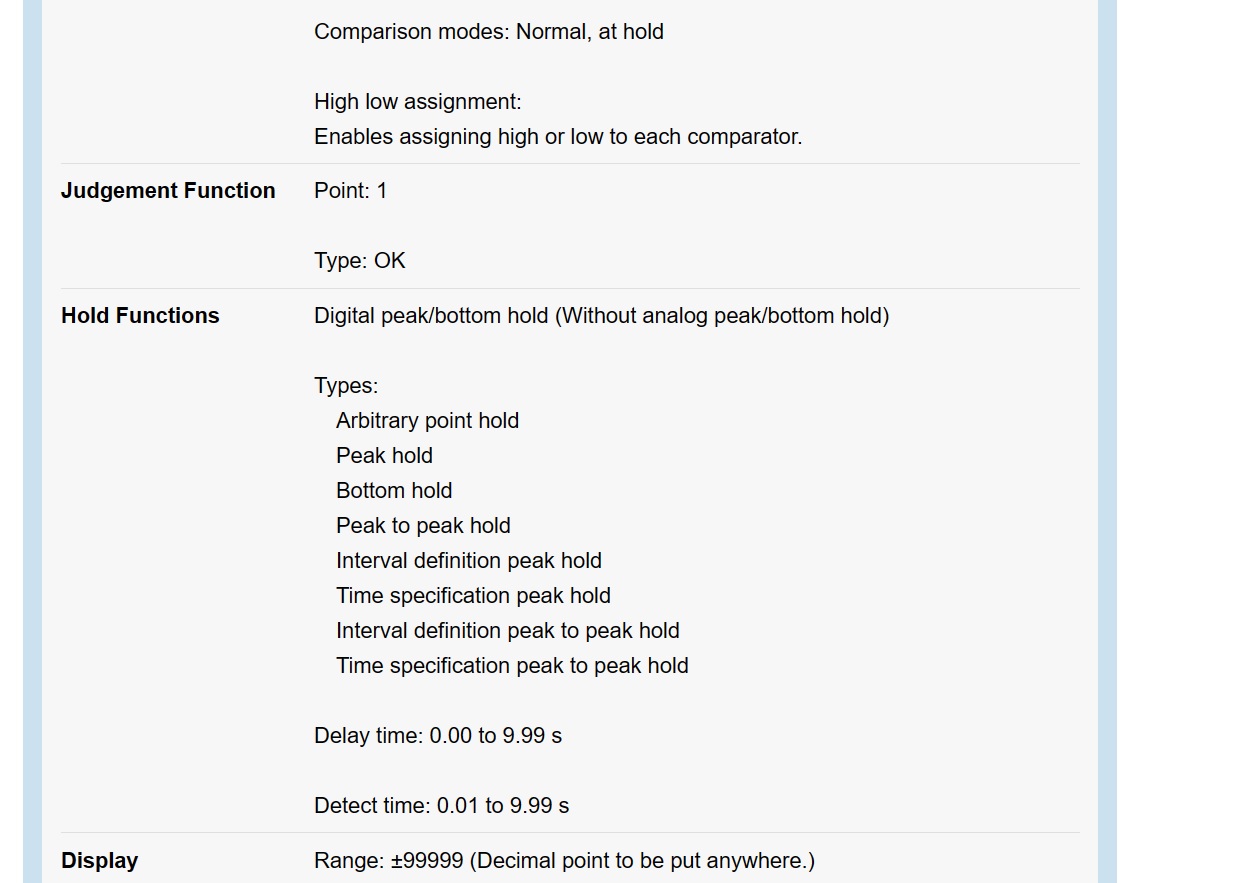Click the 'Types:' label

pyautogui.click(x=346, y=386)
